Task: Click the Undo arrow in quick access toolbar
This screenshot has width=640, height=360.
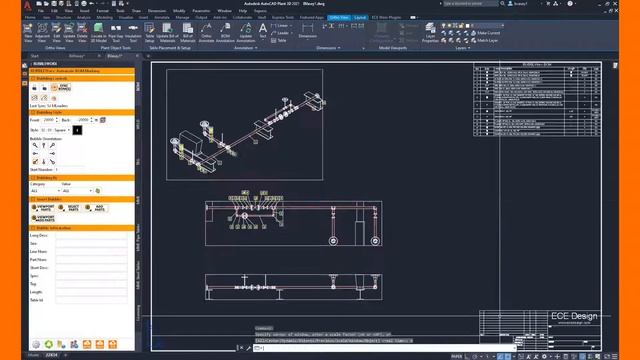Action: click(x=91, y=3)
